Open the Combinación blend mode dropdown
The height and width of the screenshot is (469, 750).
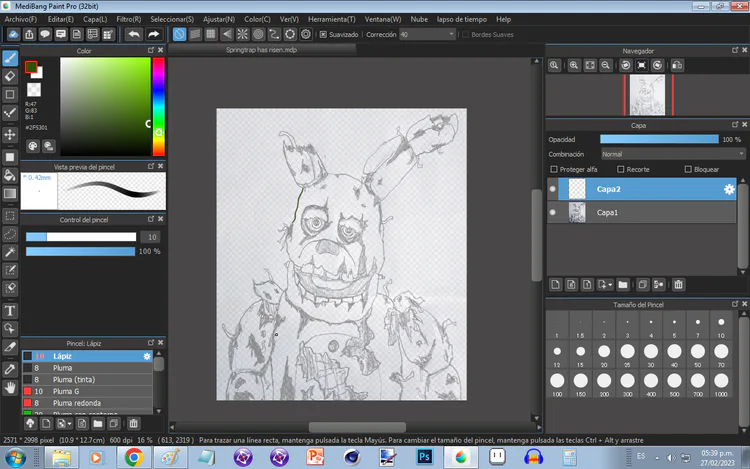tap(672, 154)
